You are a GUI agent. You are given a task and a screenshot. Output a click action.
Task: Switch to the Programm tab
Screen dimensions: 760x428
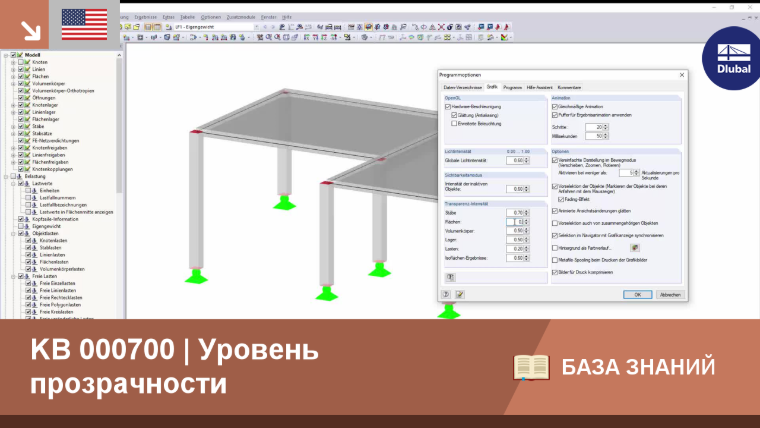[x=512, y=87]
